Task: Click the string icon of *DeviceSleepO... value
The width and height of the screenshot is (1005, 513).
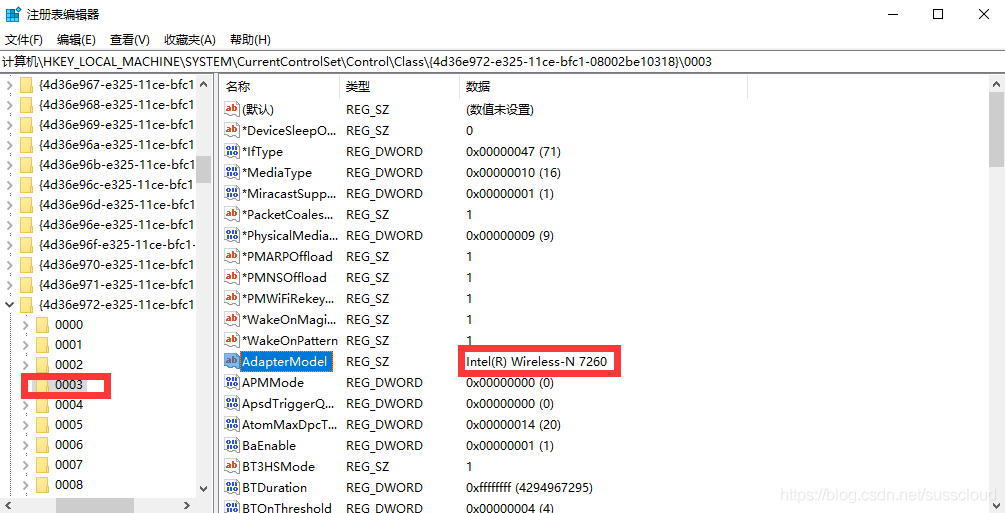Action: pyautogui.click(x=231, y=130)
